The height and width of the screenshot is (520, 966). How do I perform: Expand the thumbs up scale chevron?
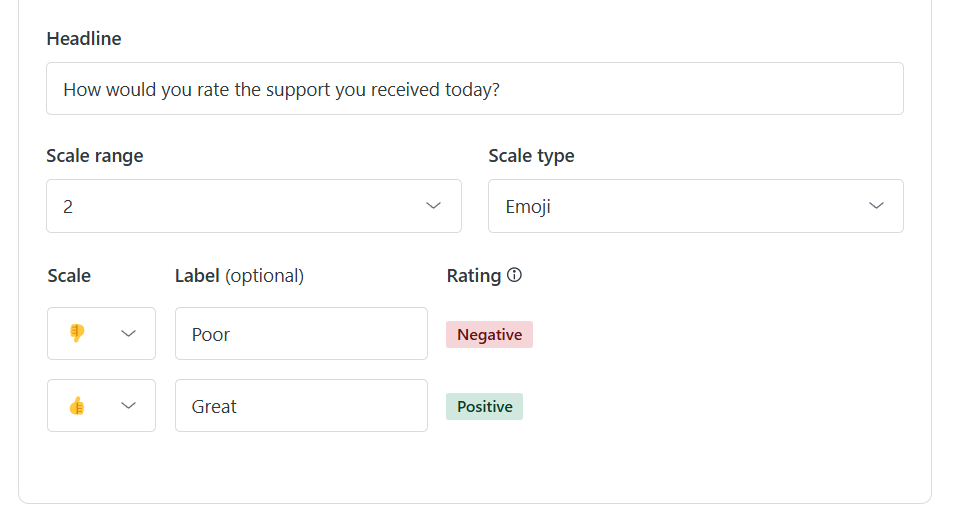128,405
